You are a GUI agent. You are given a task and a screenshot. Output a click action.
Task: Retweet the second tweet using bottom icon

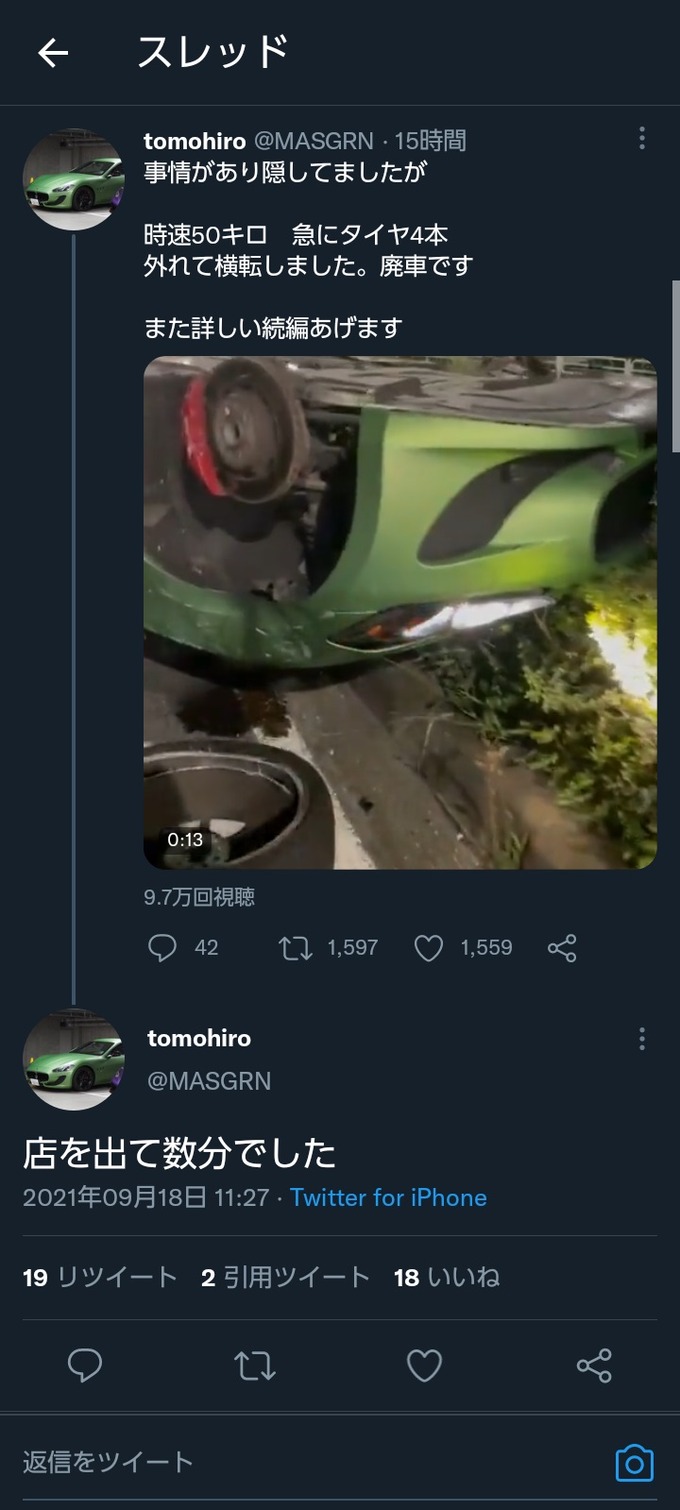255,1365
